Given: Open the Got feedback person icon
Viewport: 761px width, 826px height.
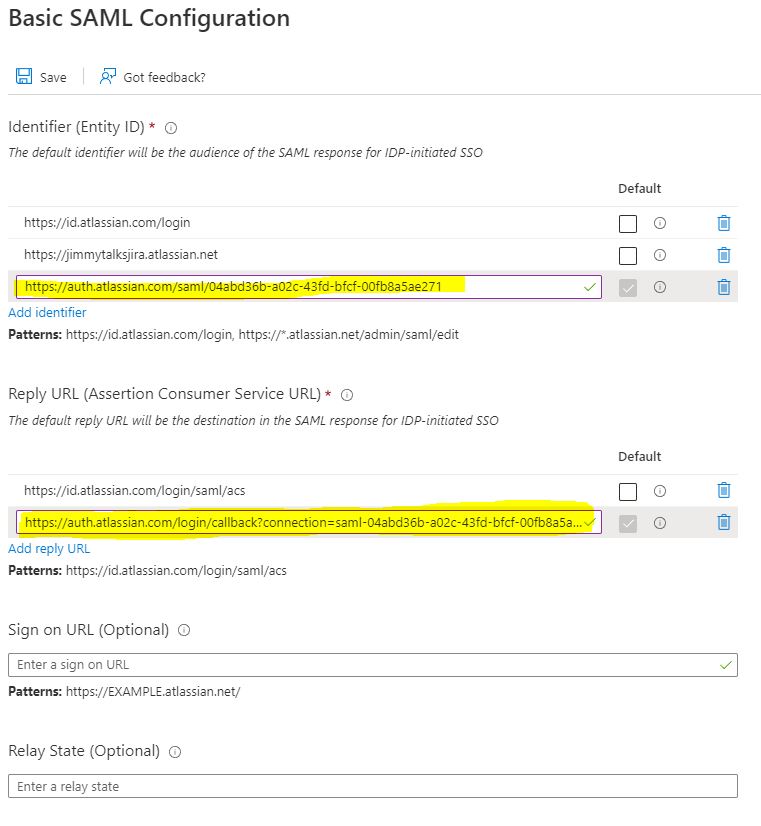Looking at the screenshot, I should 107,76.
